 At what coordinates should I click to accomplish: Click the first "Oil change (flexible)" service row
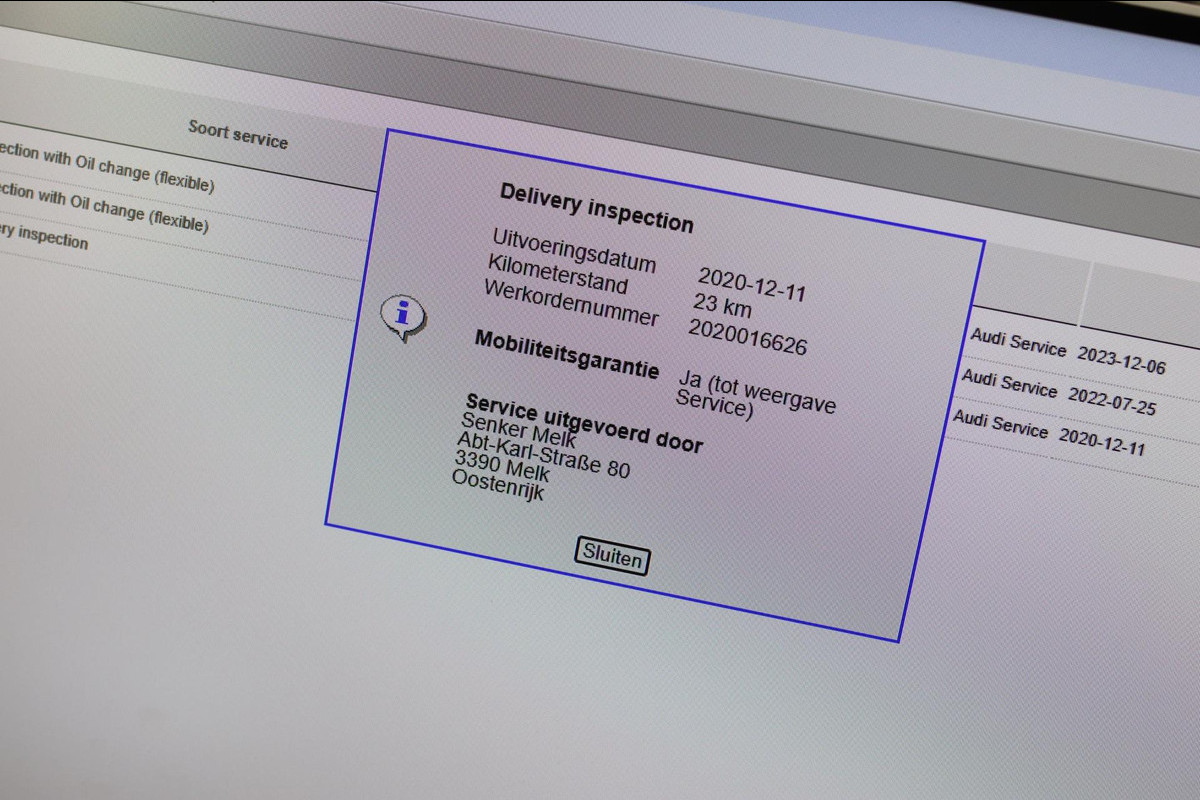click(x=105, y=167)
